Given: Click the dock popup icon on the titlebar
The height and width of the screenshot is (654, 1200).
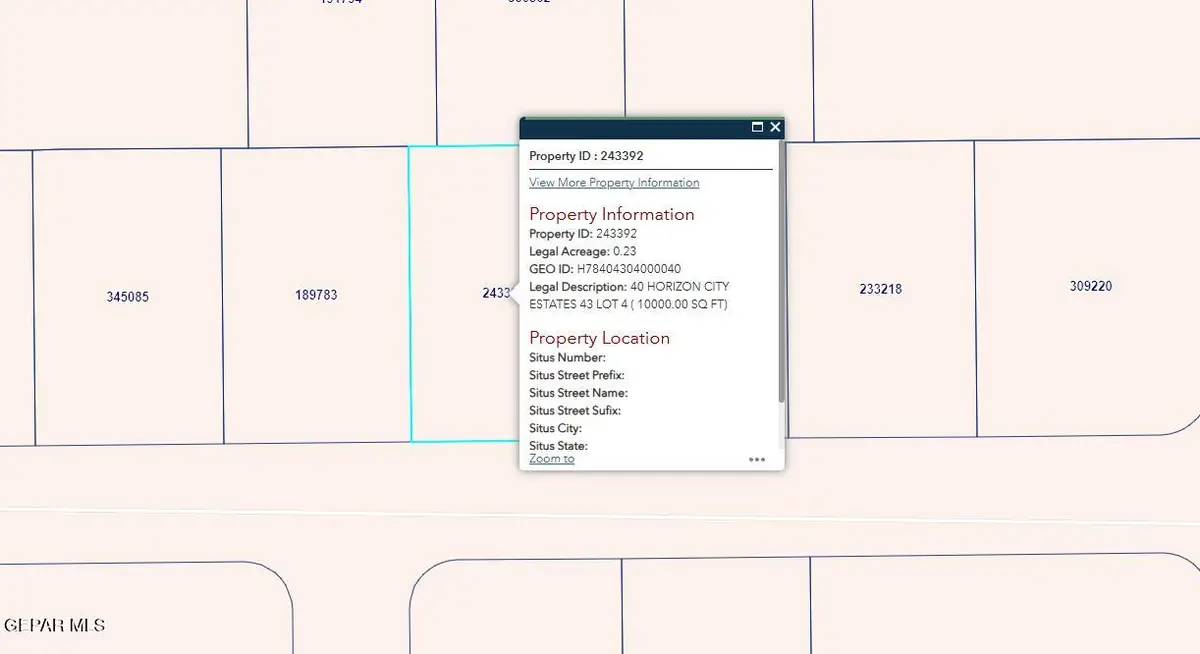Looking at the screenshot, I should click(x=757, y=127).
